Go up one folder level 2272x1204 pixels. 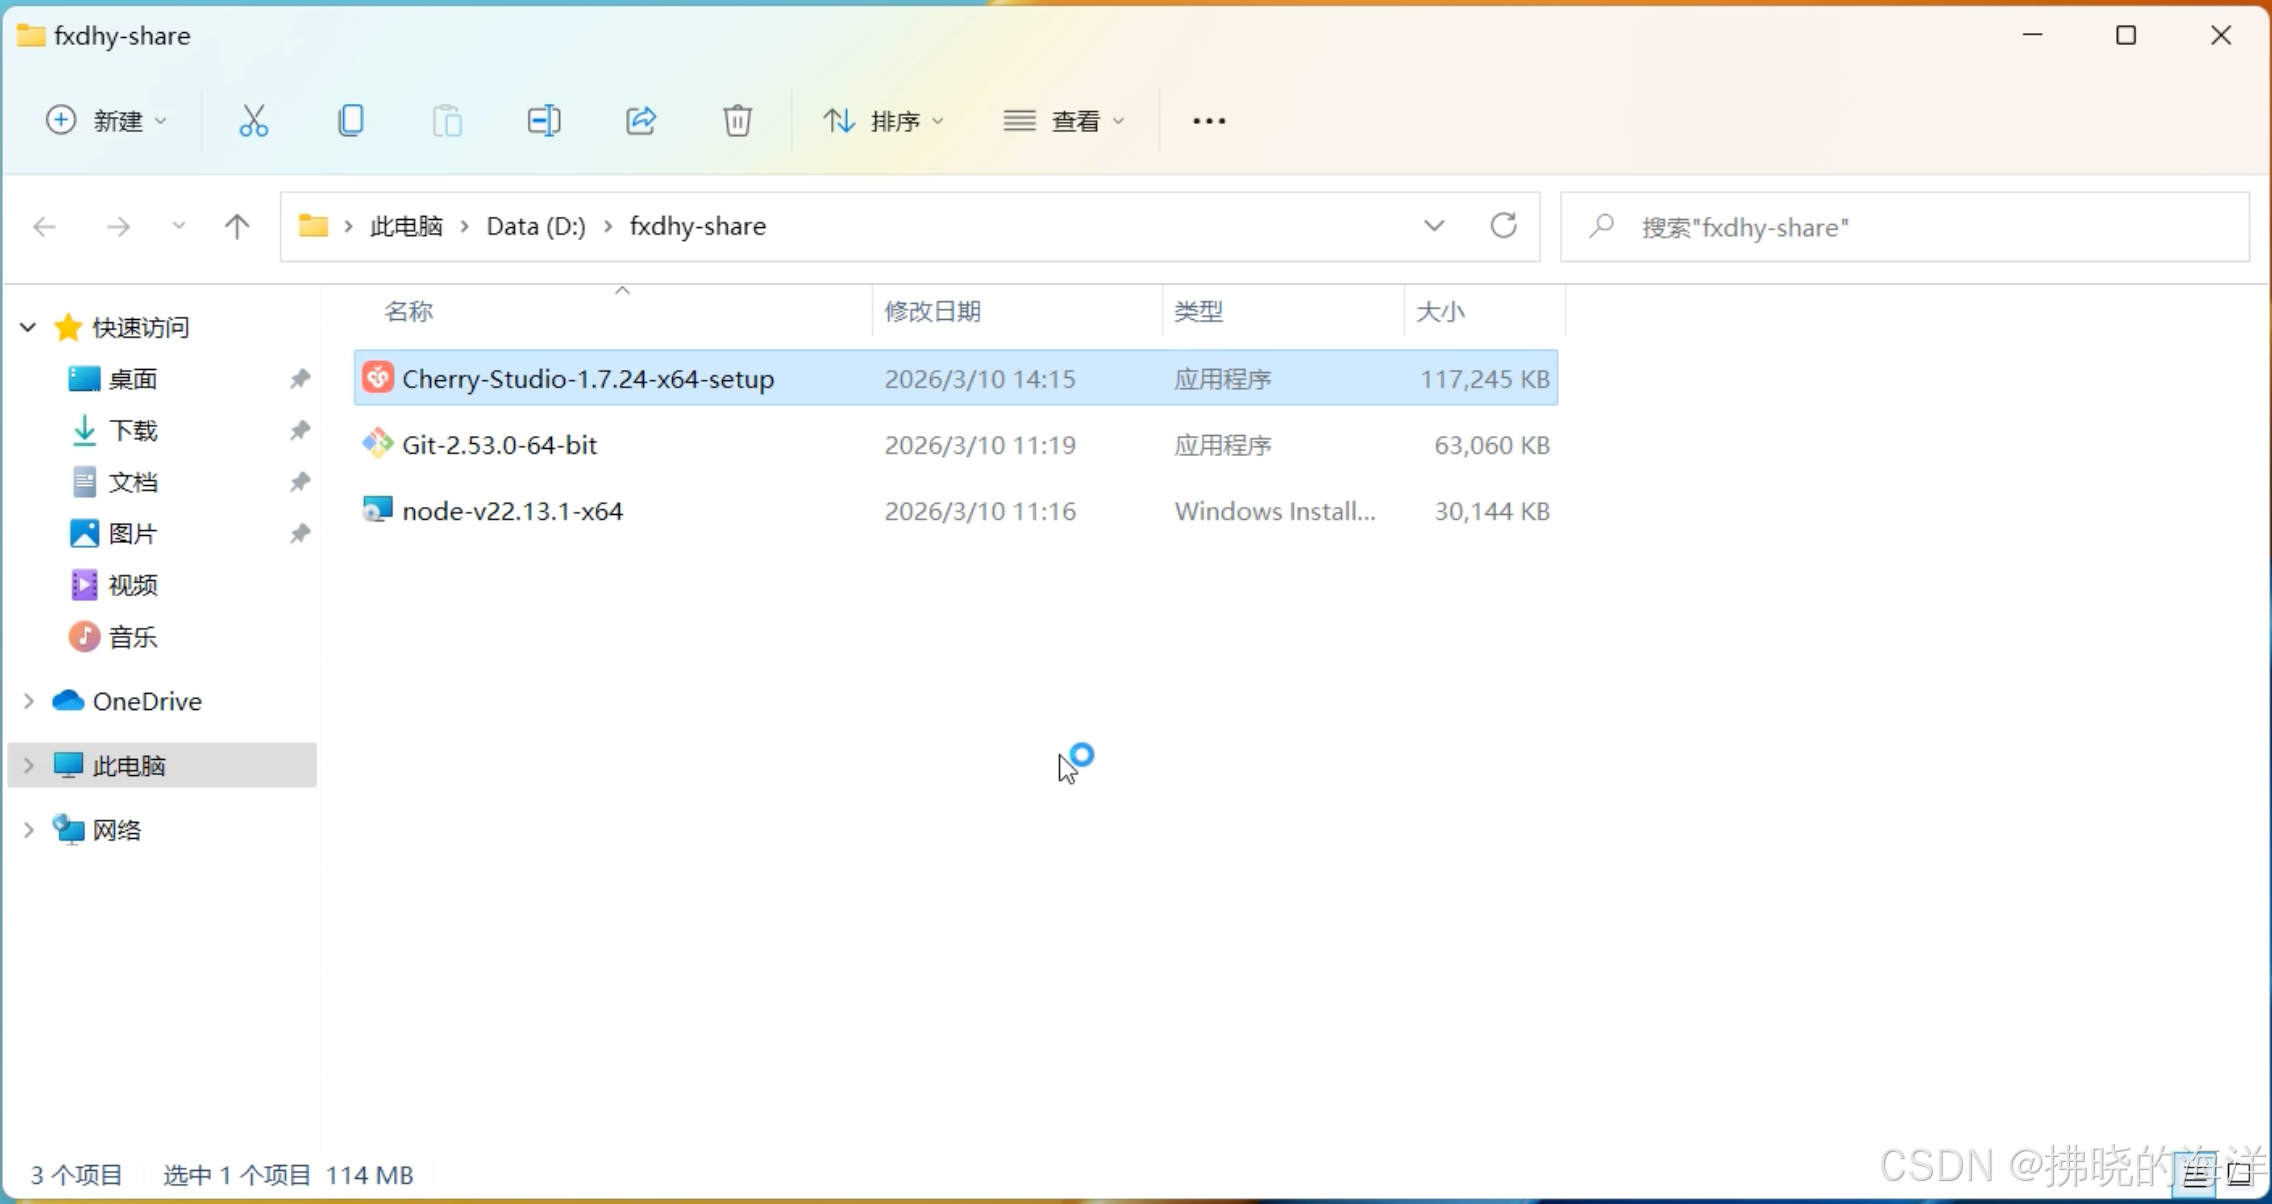(236, 226)
